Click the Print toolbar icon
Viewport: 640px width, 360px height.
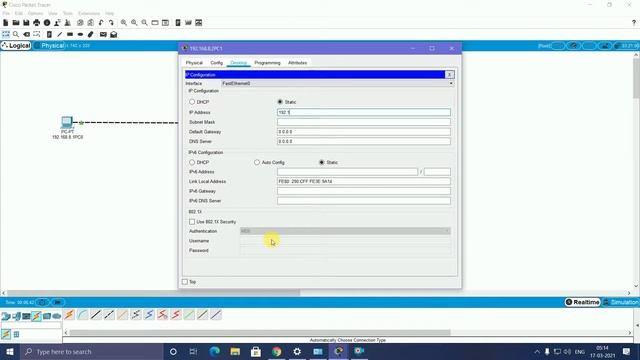click(x=37, y=23)
